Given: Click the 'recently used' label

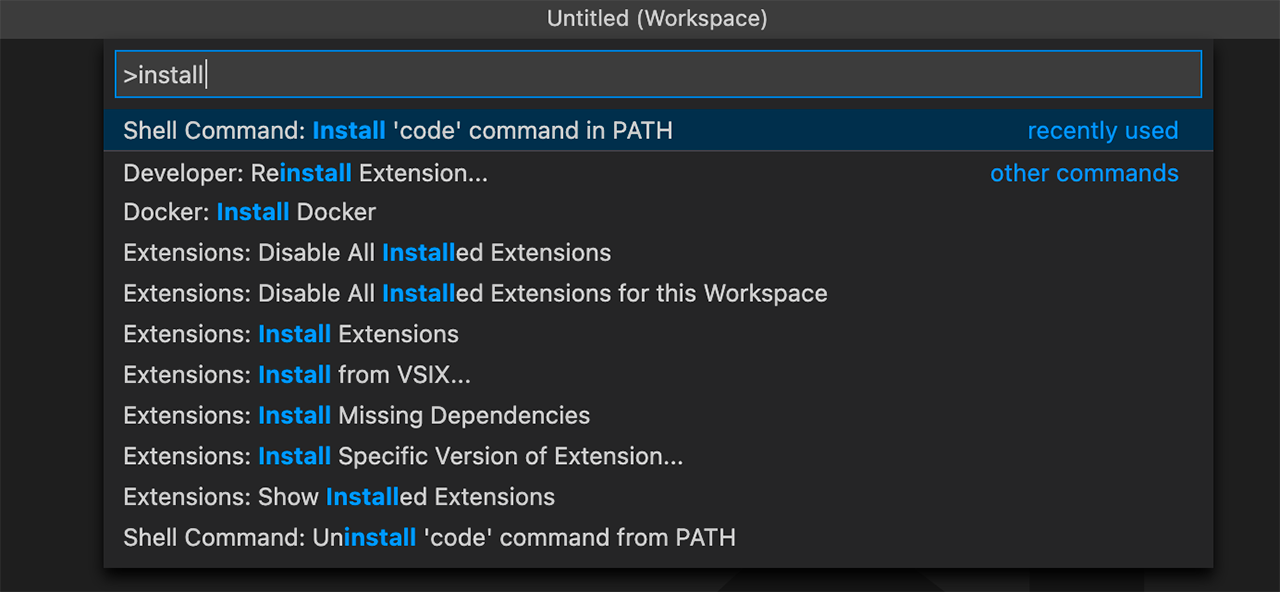Looking at the screenshot, I should pyautogui.click(x=1103, y=131).
